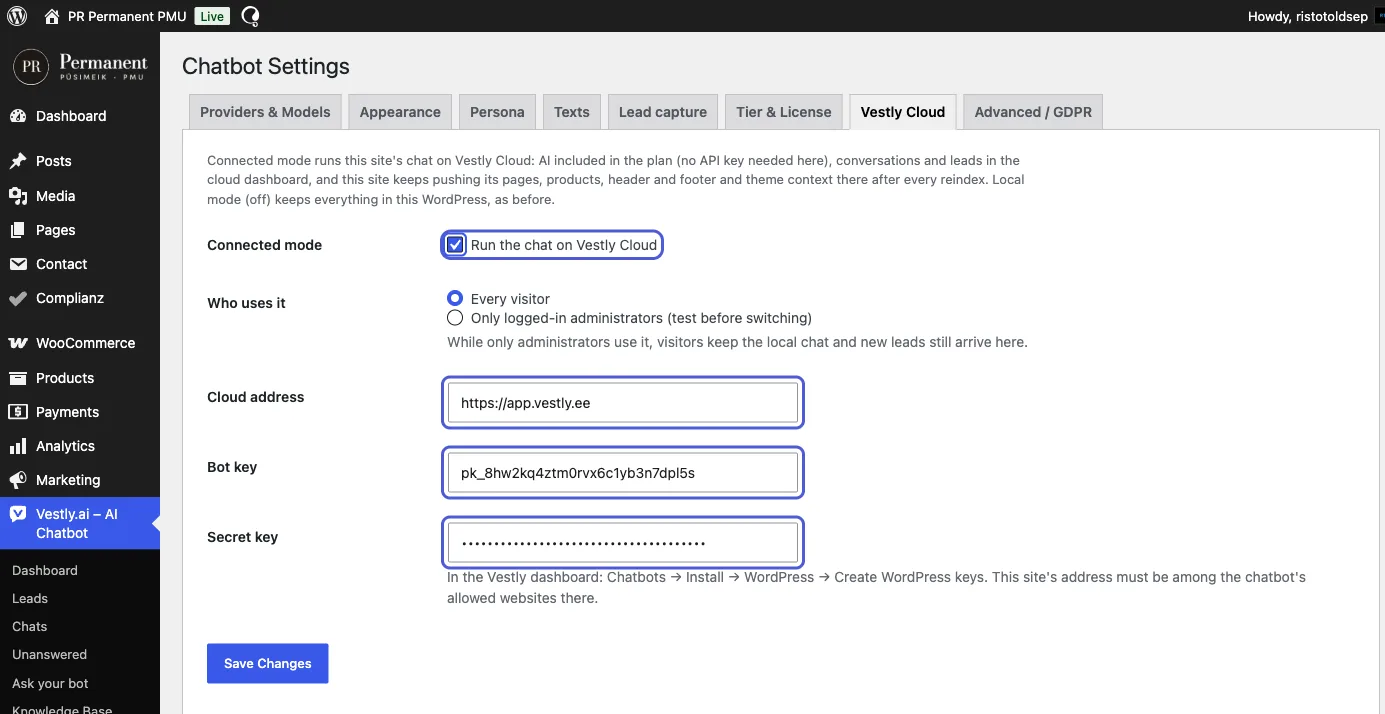Switch to the Providers & Models tab
The width and height of the screenshot is (1385, 714).
coord(265,112)
